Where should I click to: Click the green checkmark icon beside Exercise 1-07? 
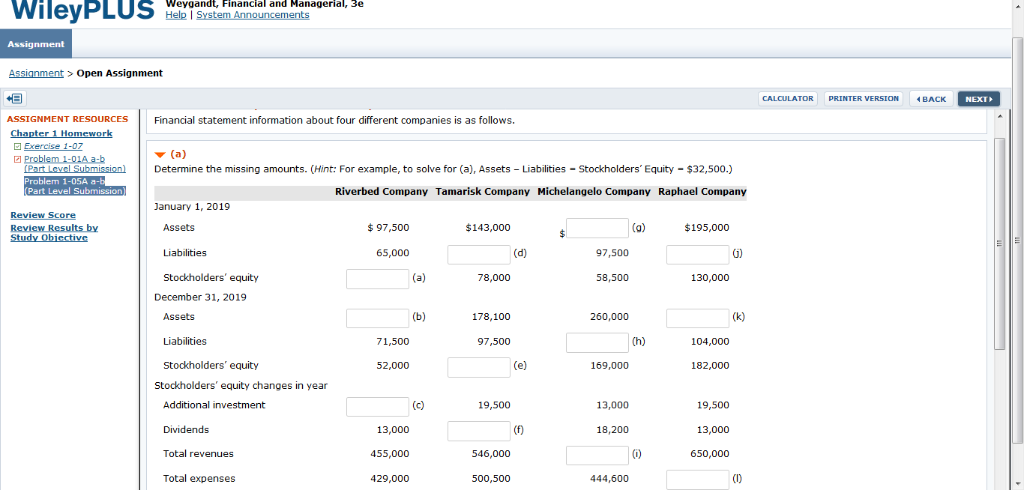17,146
